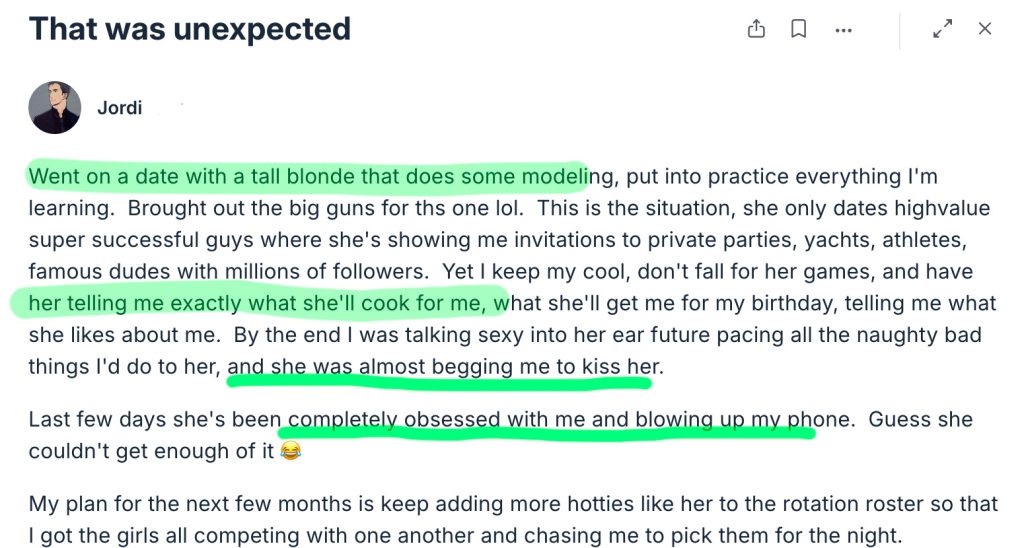The width and height of the screenshot is (1024, 548).
Task: Click the laughing emoji in the post
Action: [290, 452]
